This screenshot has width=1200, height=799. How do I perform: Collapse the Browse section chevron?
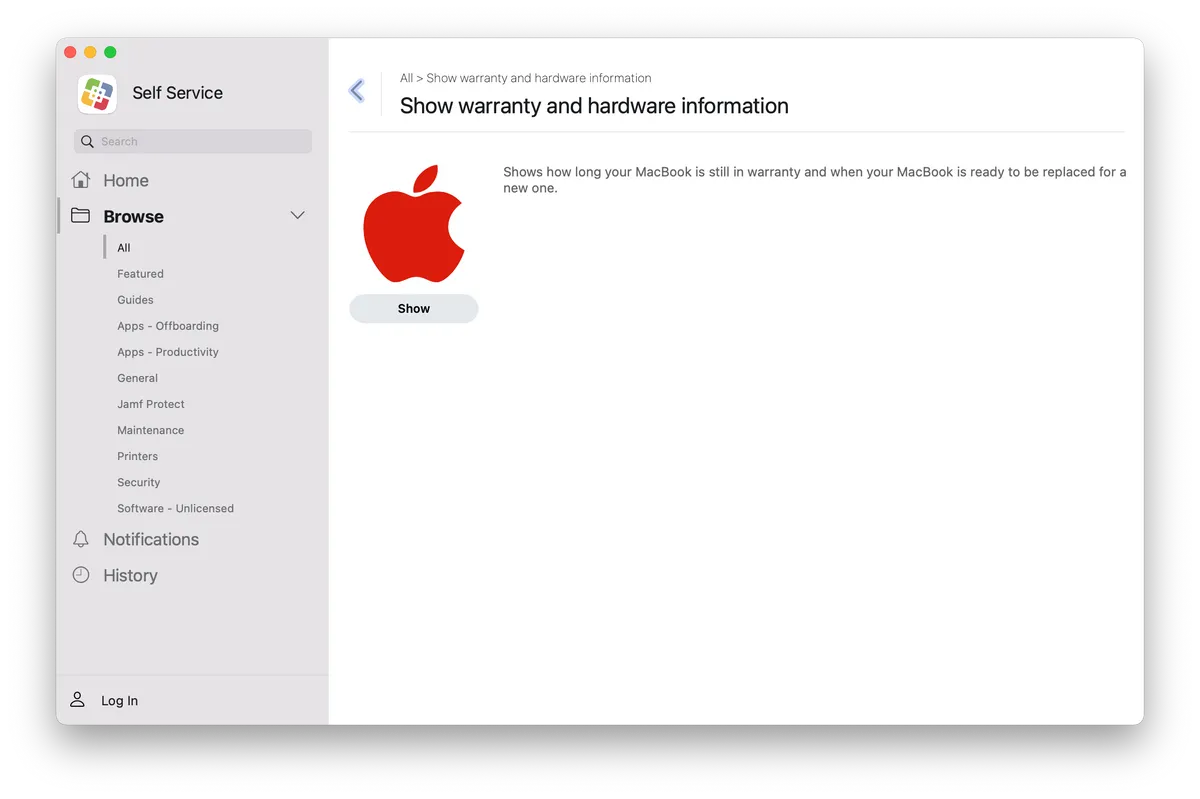(x=297, y=216)
